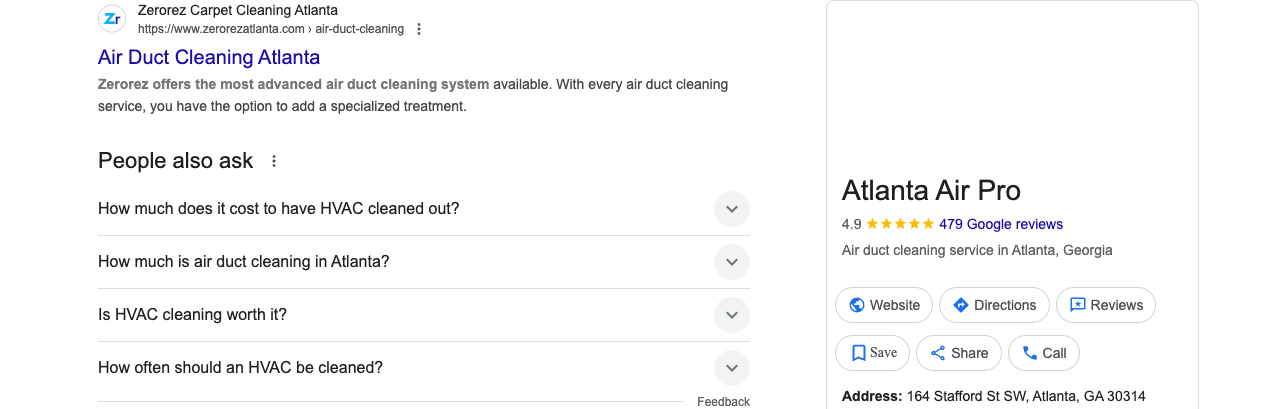This screenshot has height=409, width=1280.
Task: Expand the Is HVAC cleaning worth it chevron
Action: click(732, 315)
